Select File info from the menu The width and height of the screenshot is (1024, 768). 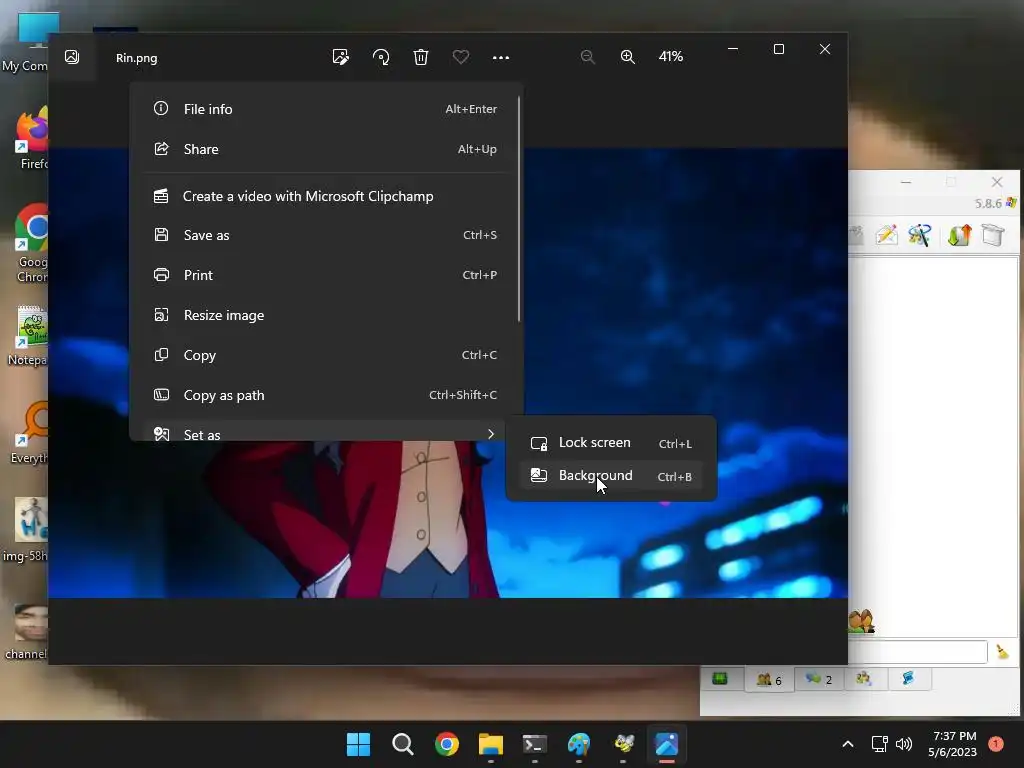point(325,109)
